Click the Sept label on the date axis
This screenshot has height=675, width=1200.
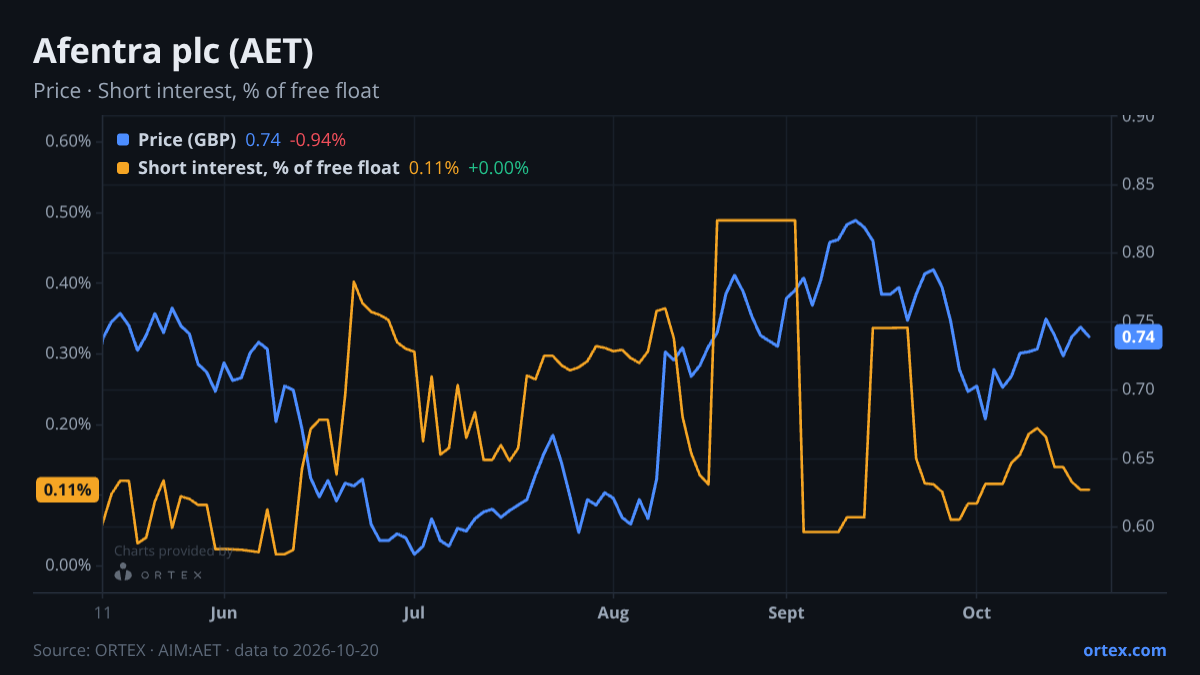click(787, 613)
